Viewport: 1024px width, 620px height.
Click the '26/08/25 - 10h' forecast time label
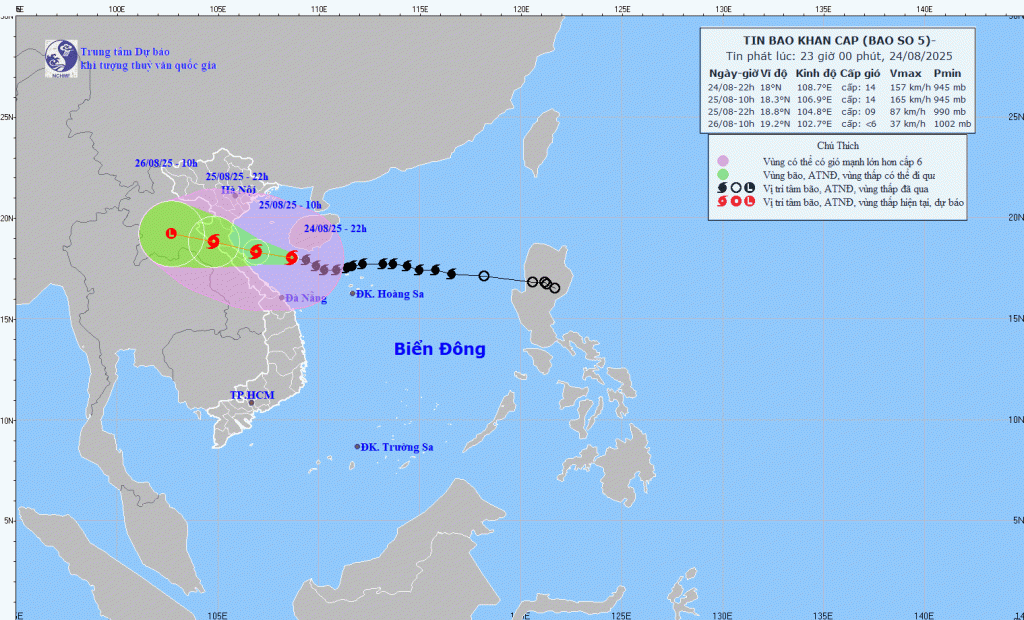[166, 163]
